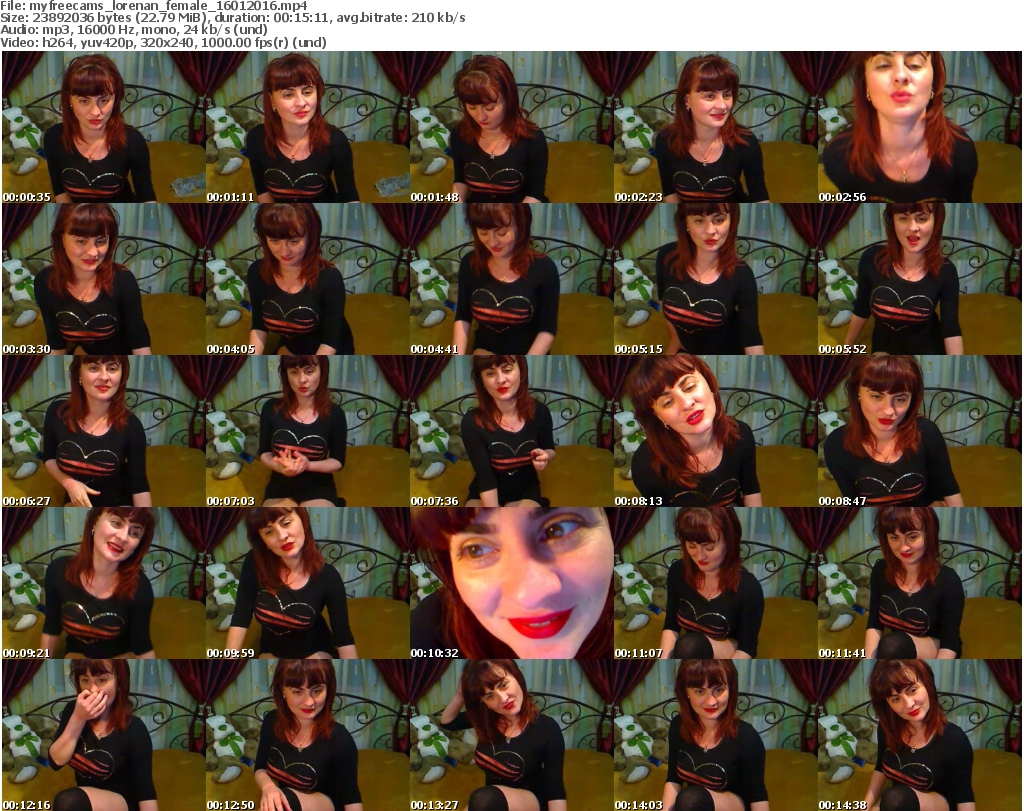
Task: Click the 00:12:50 thumbnail
Action: [x=308, y=735]
